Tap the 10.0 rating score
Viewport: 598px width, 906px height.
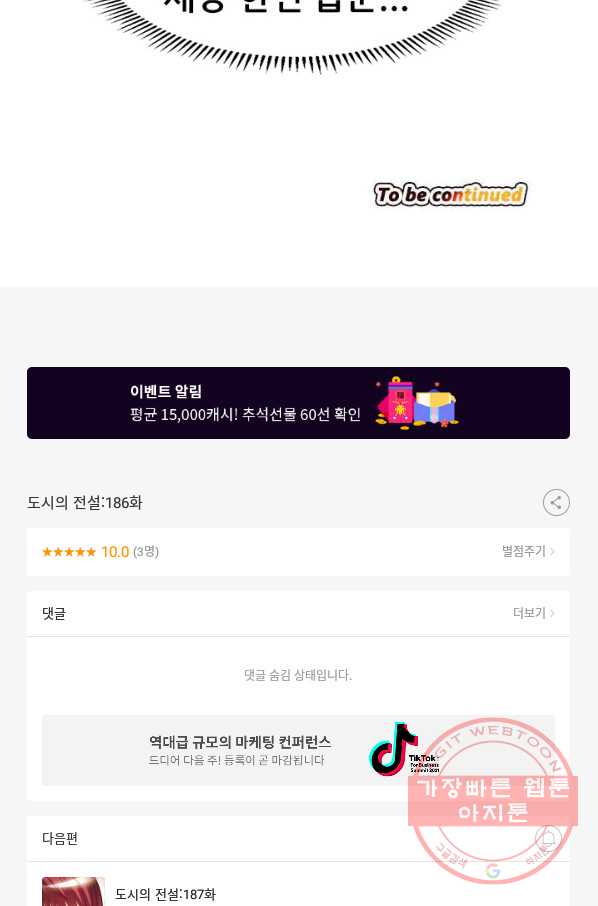click(115, 552)
